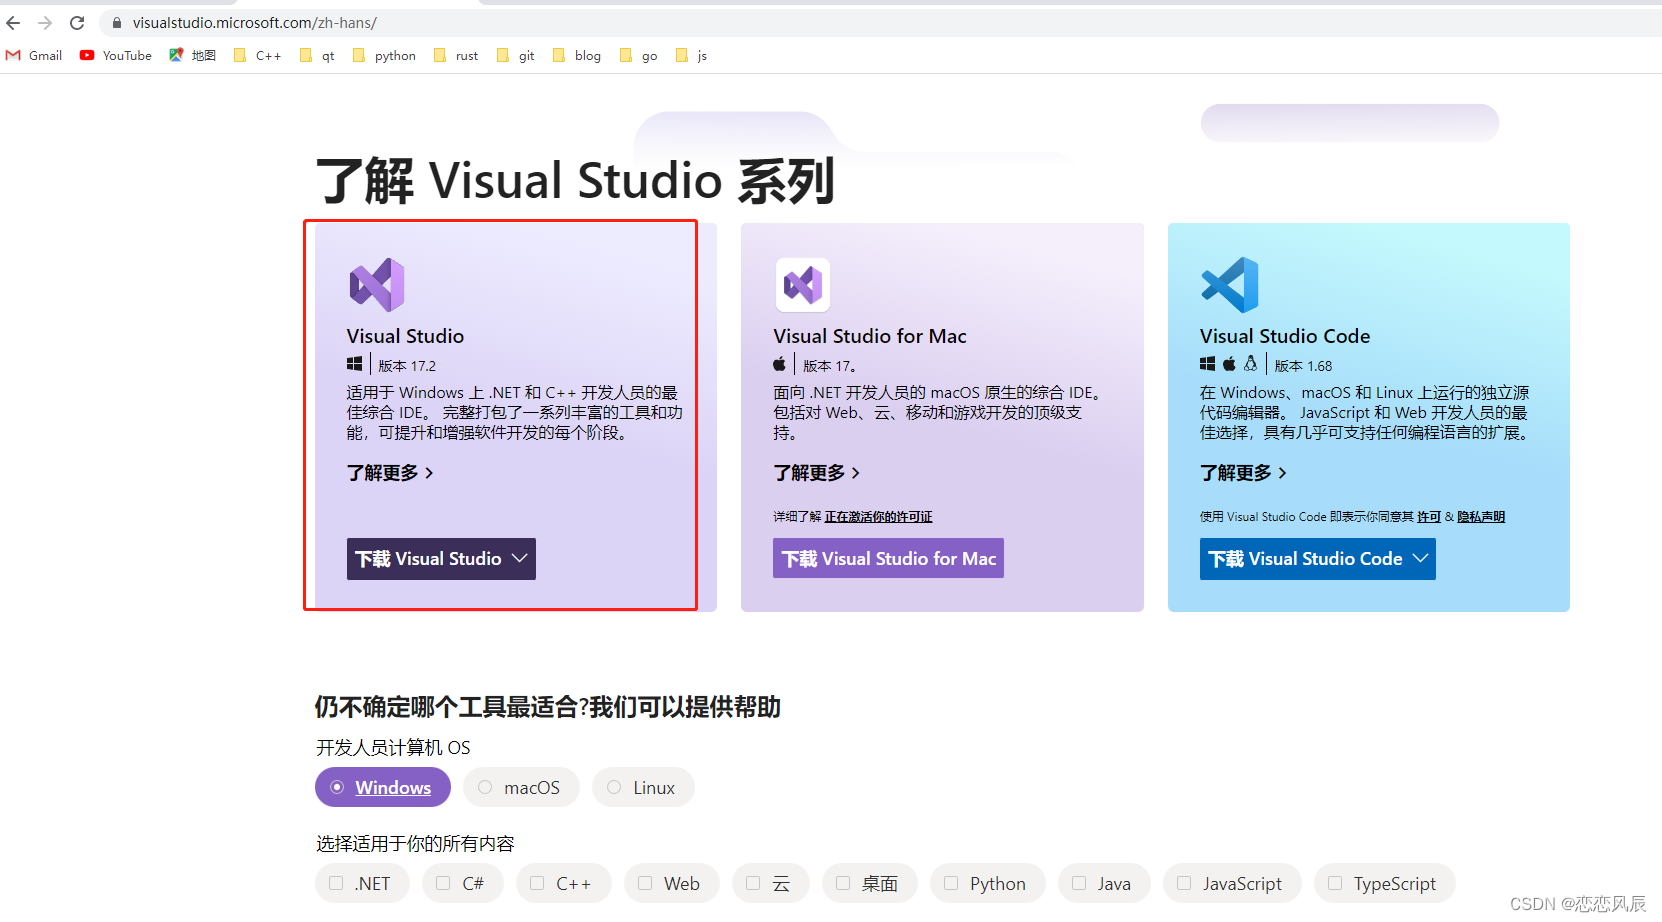
Task: Click the 版本 1.68 version text
Action: pyautogui.click(x=1303, y=366)
